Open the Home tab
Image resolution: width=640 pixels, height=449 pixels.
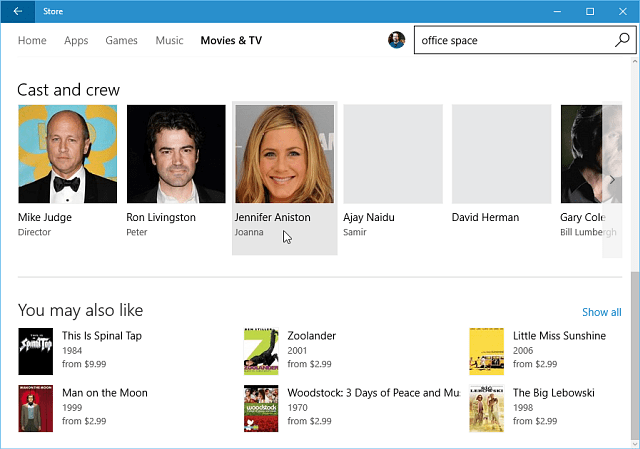tap(32, 40)
